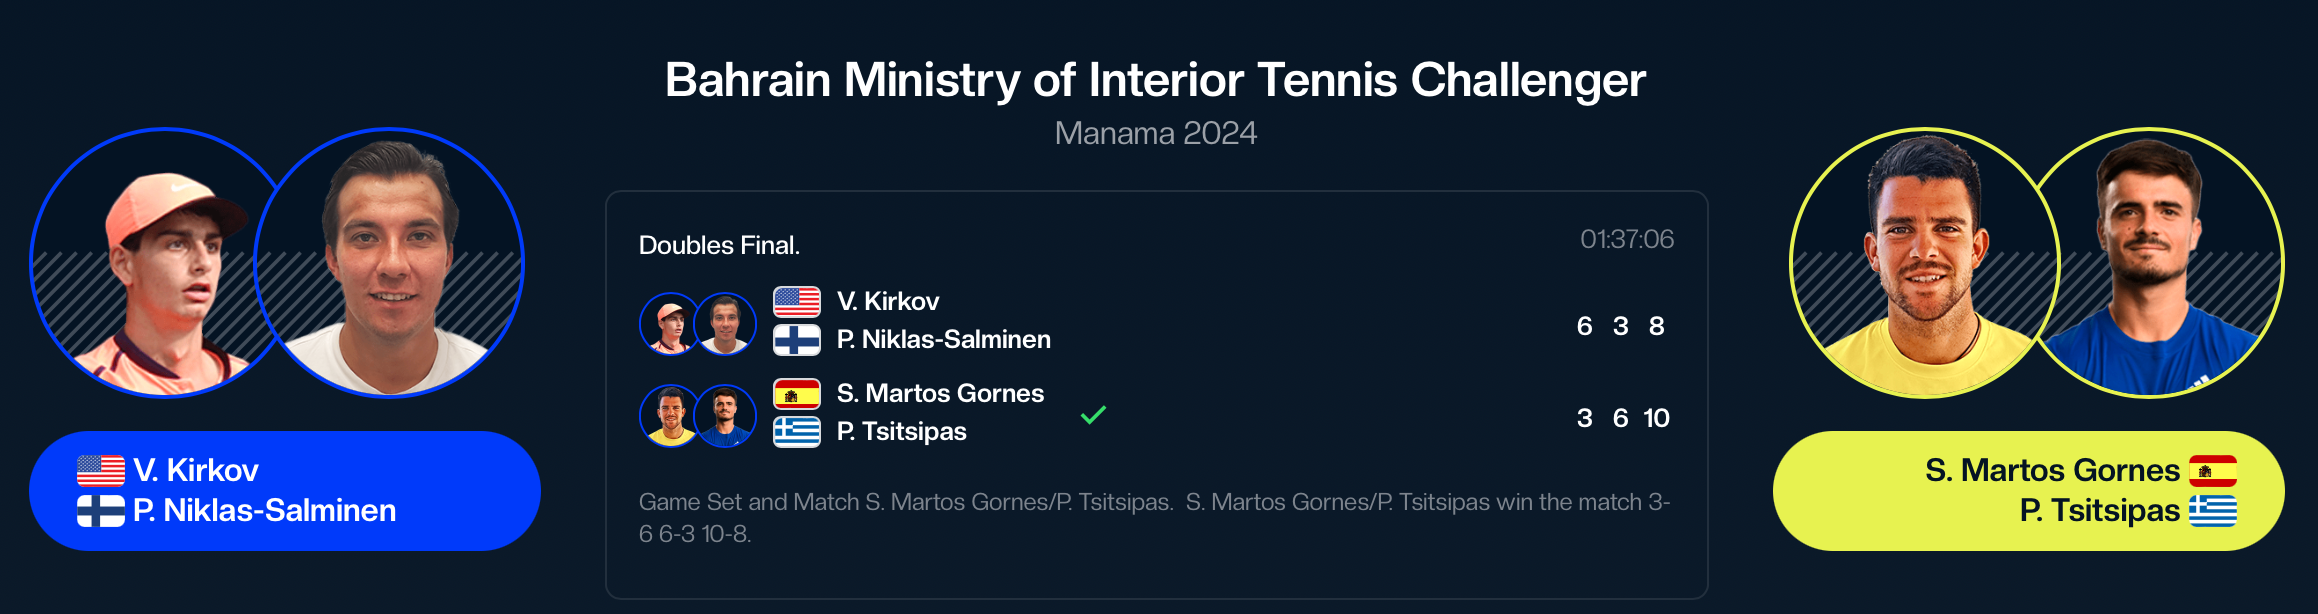The image size is (2318, 614).
Task: Click the Greece flag beside P. Tsitsipas in scoreboard
Action: tap(797, 432)
